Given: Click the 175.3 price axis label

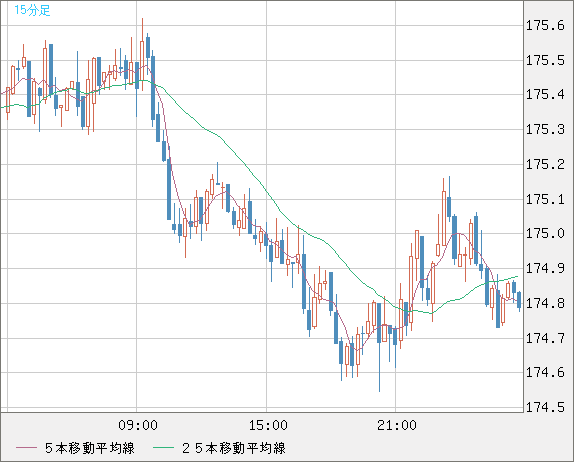Looking at the screenshot, I should coord(545,130).
